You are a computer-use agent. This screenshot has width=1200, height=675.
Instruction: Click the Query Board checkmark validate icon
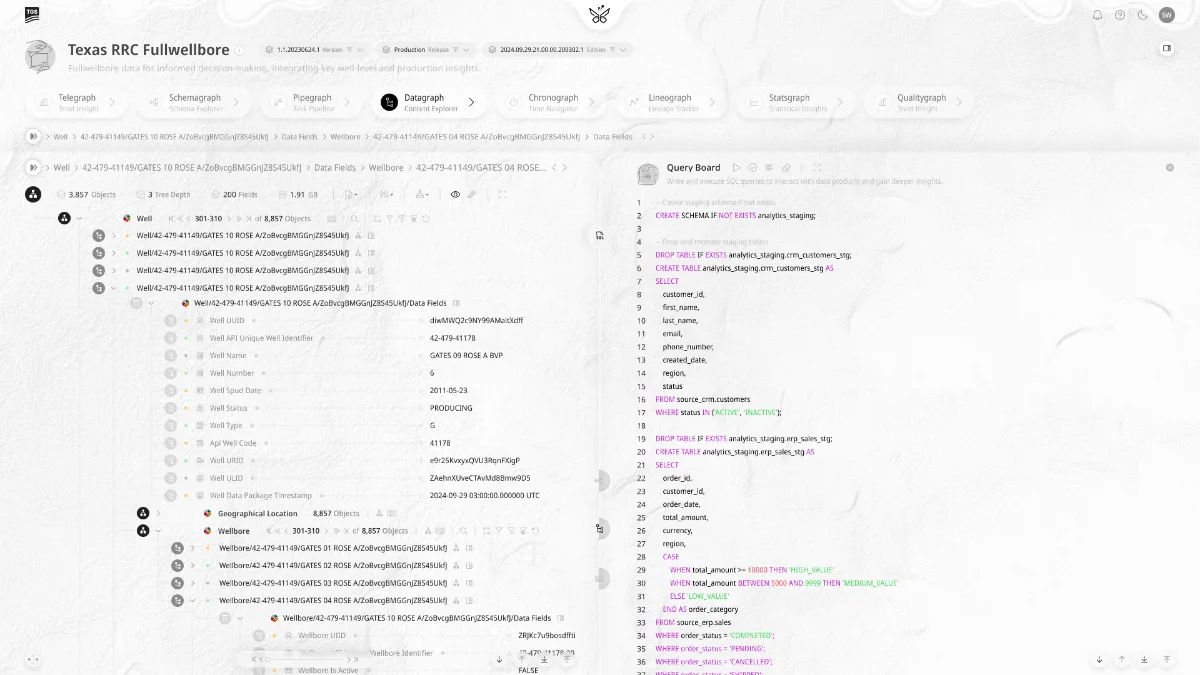tap(753, 168)
